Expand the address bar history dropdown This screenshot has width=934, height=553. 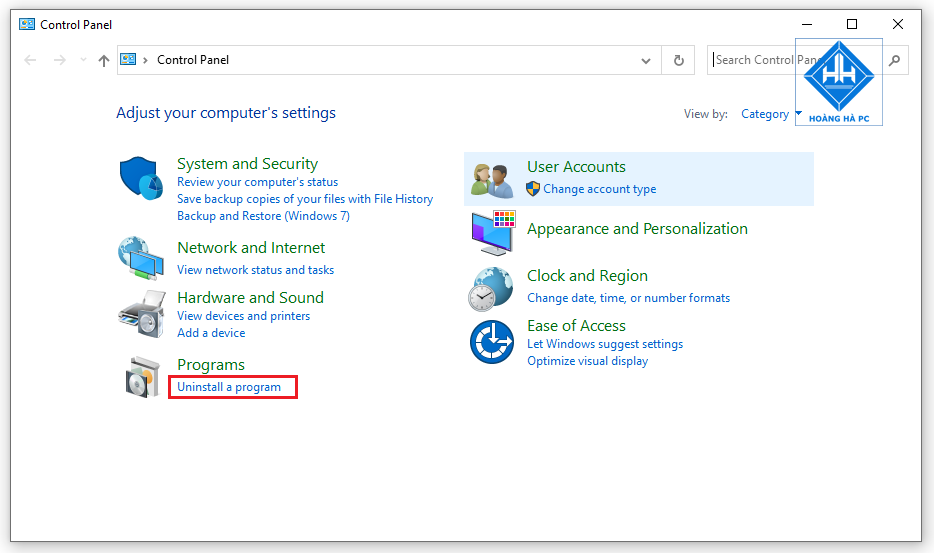tap(646, 60)
